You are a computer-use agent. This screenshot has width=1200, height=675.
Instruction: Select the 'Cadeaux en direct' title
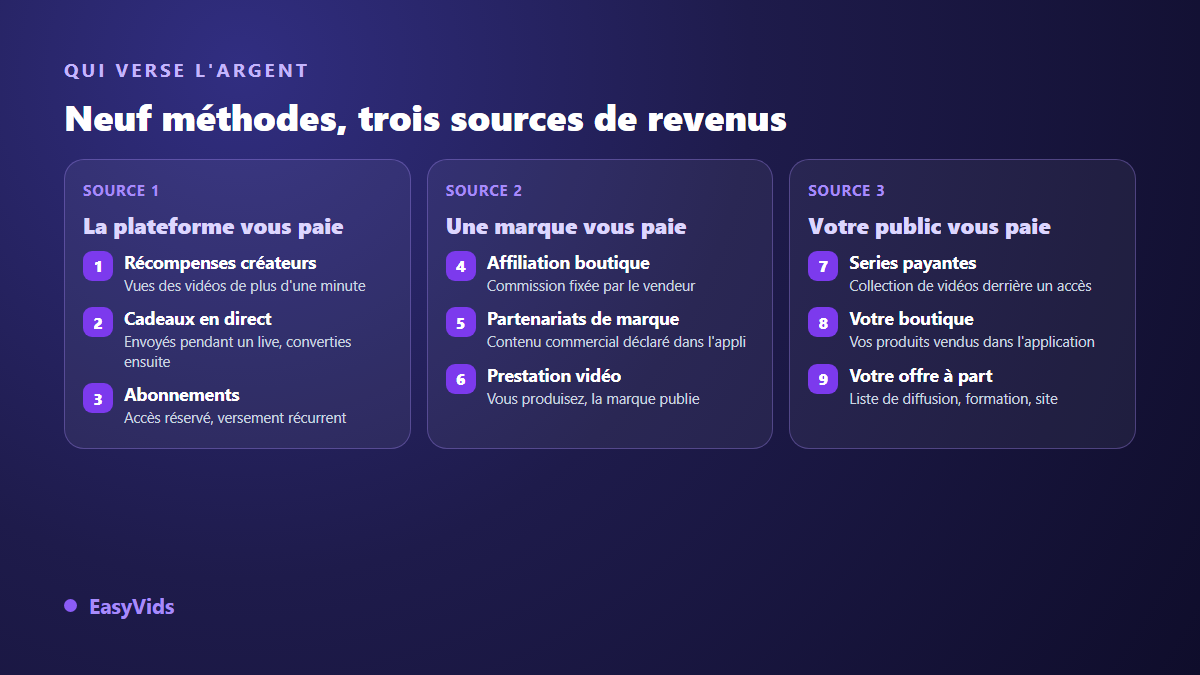point(198,319)
